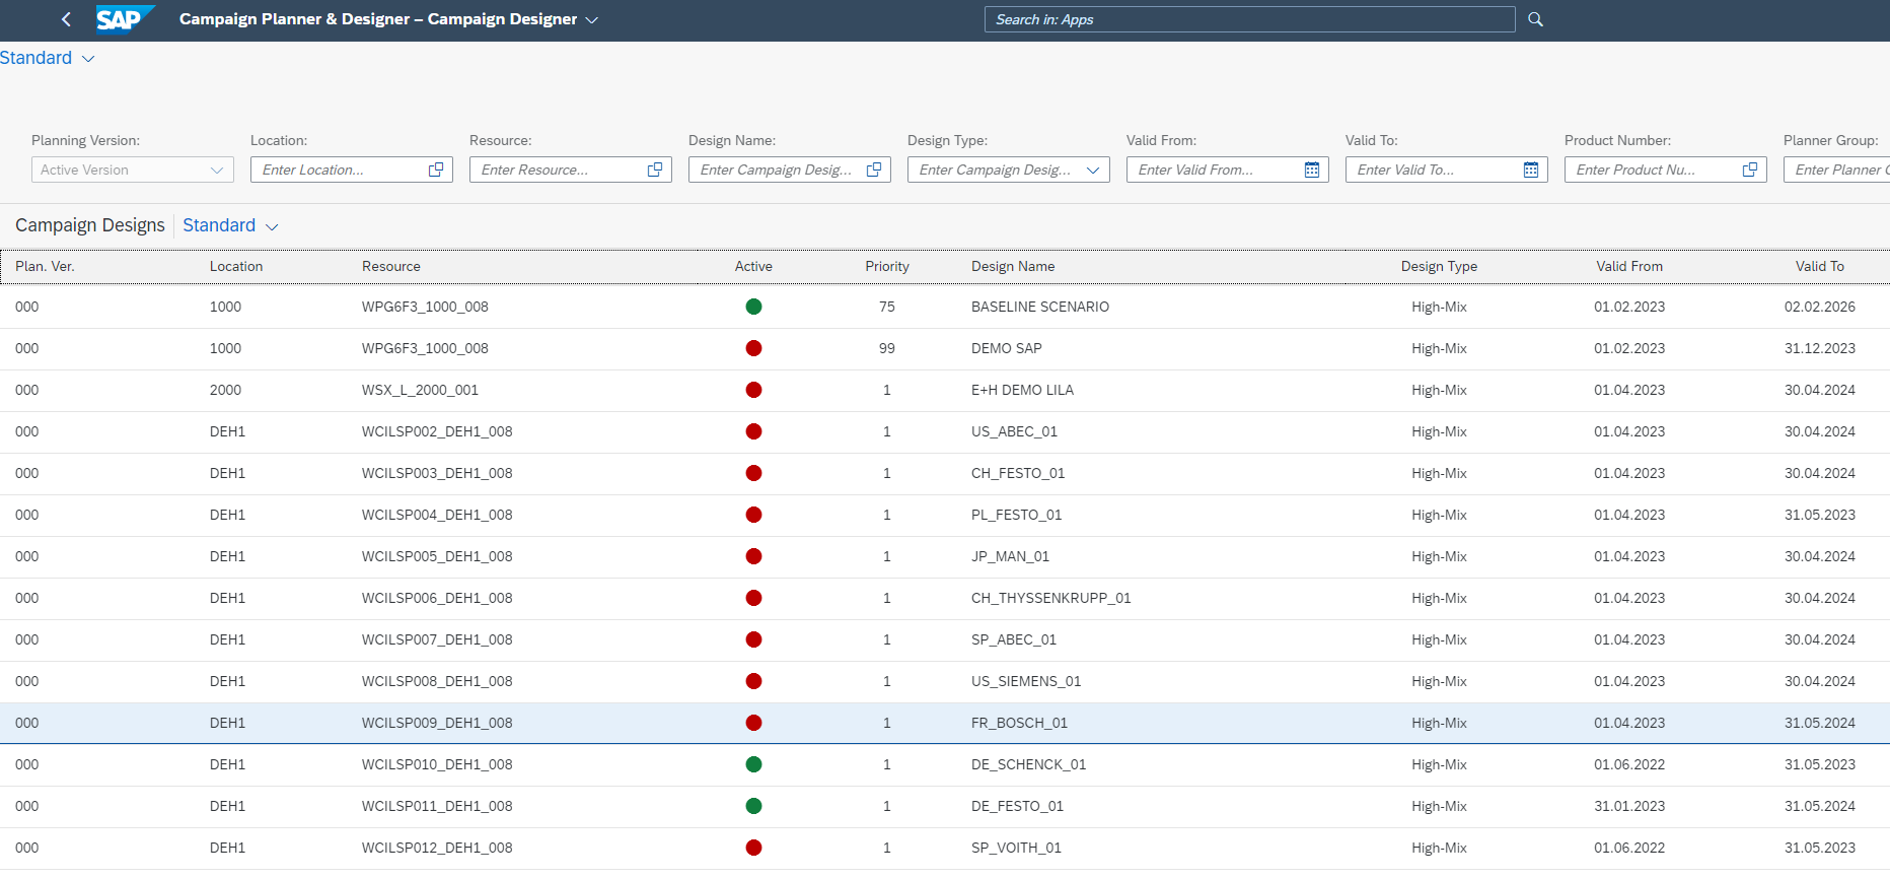Image resolution: width=1890 pixels, height=878 pixels.
Task: Click the Design Type column header
Action: coord(1439,267)
